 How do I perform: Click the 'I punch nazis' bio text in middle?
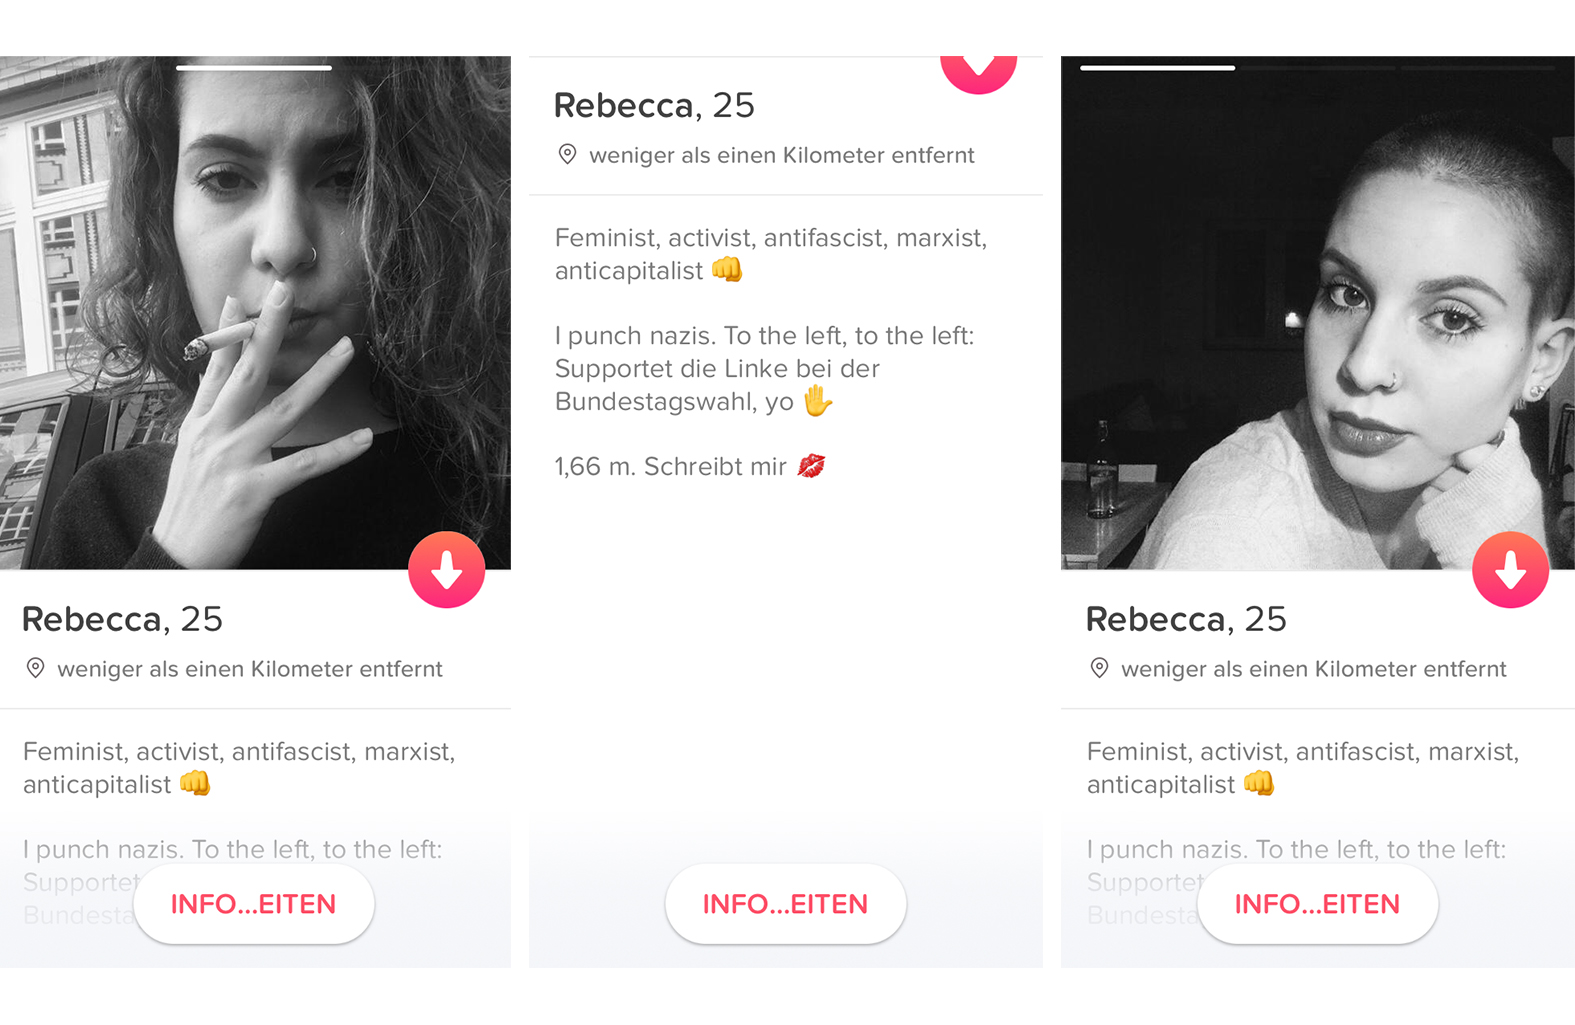(x=765, y=368)
